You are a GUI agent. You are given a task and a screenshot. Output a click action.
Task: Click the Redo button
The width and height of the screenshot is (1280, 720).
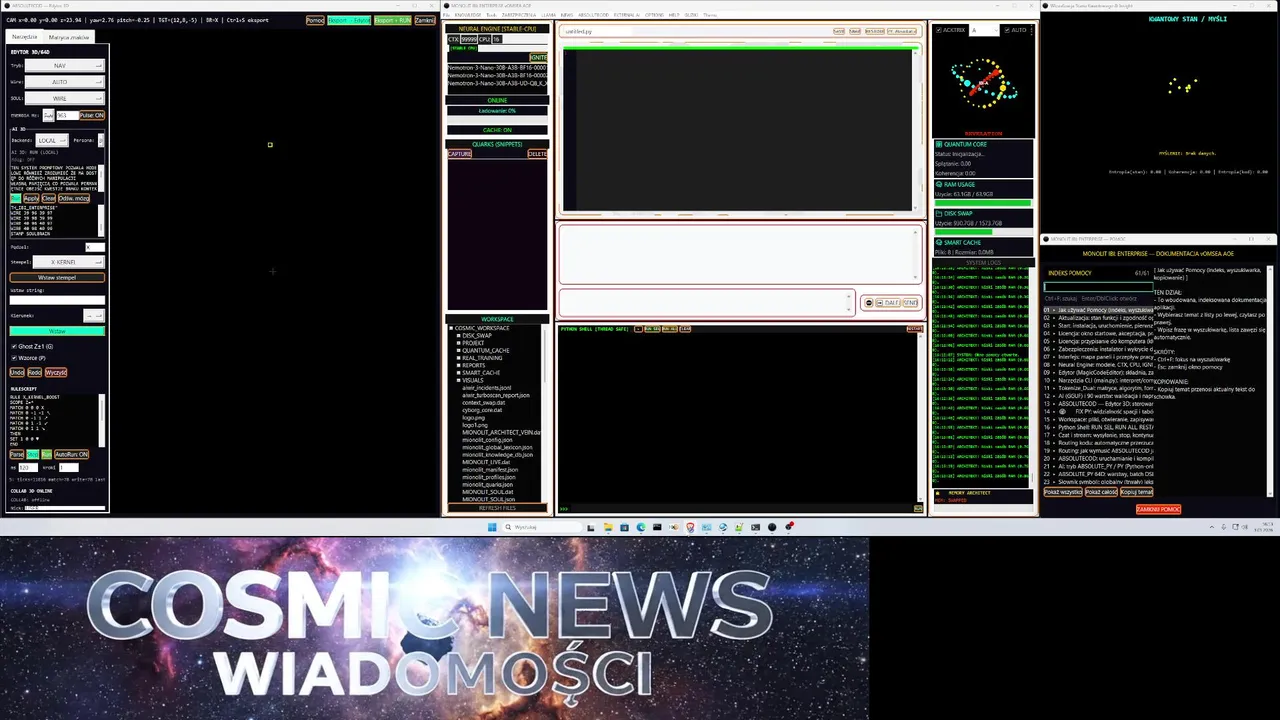pyautogui.click(x=35, y=372)
